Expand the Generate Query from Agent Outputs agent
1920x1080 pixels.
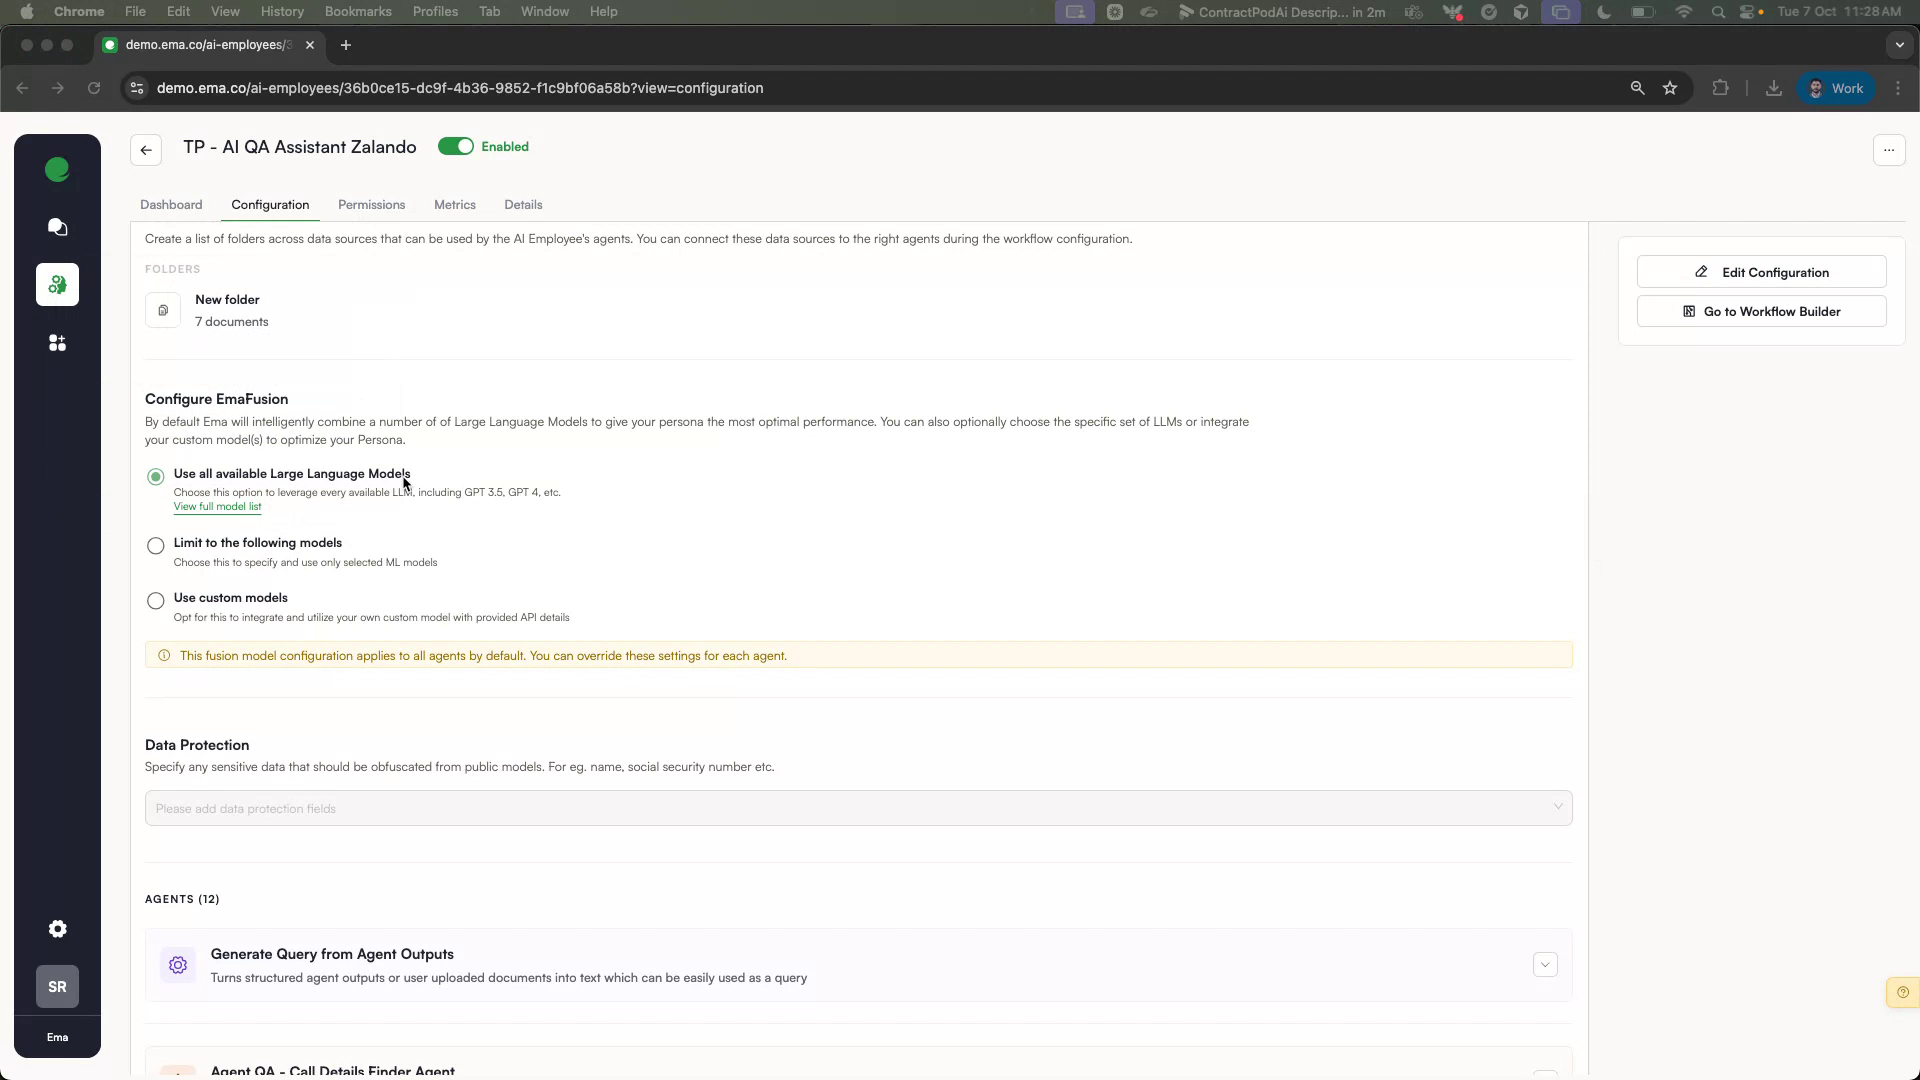pos(1545,964)
